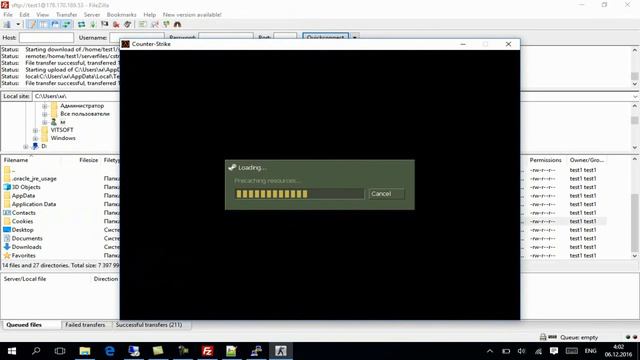Click New version available! menu entry
This screenshot has height=360, width=640.
(192, 14)
